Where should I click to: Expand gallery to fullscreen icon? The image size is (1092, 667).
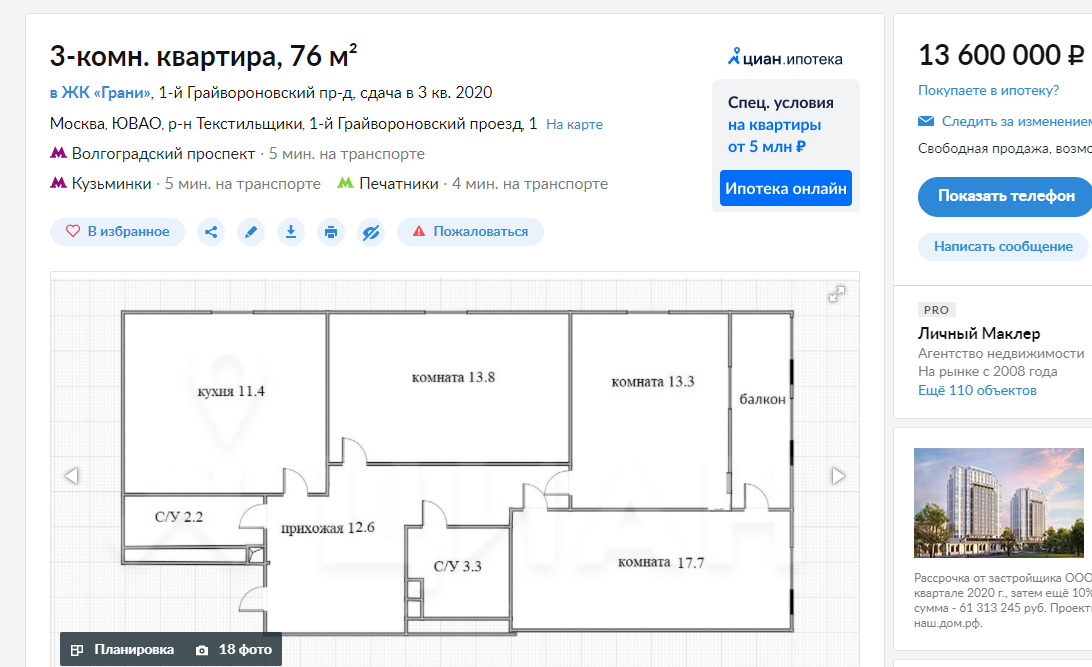tap(836, 294)
